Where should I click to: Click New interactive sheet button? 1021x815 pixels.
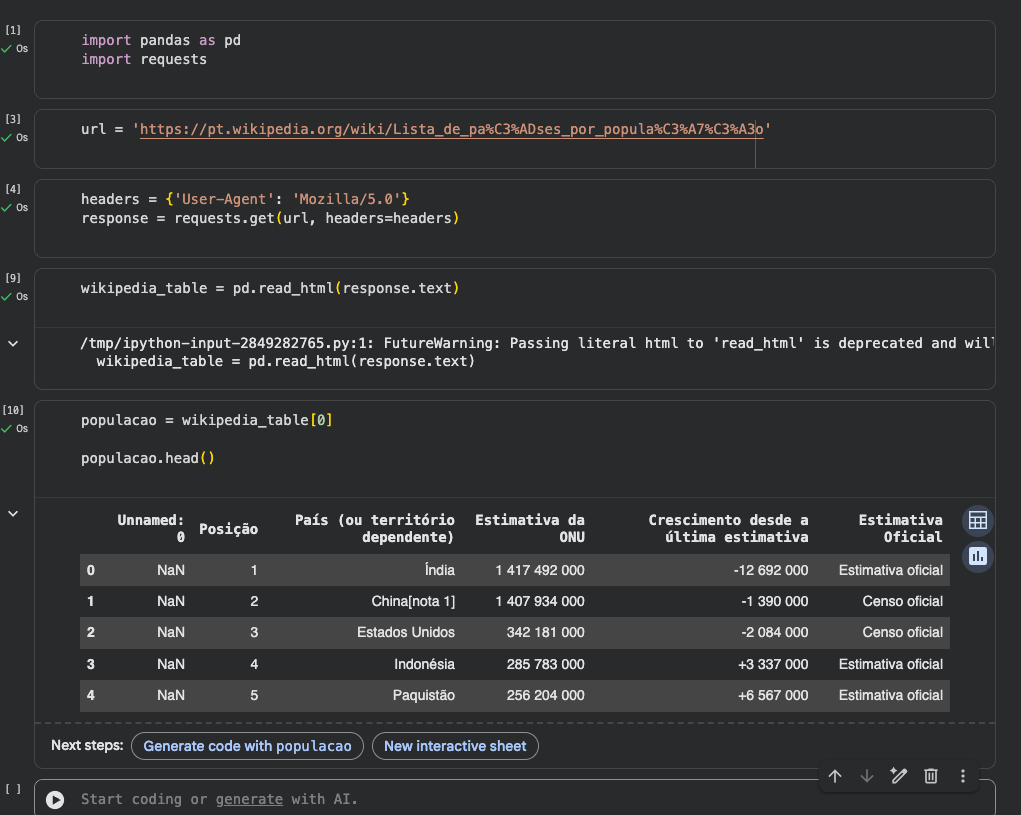455,746
